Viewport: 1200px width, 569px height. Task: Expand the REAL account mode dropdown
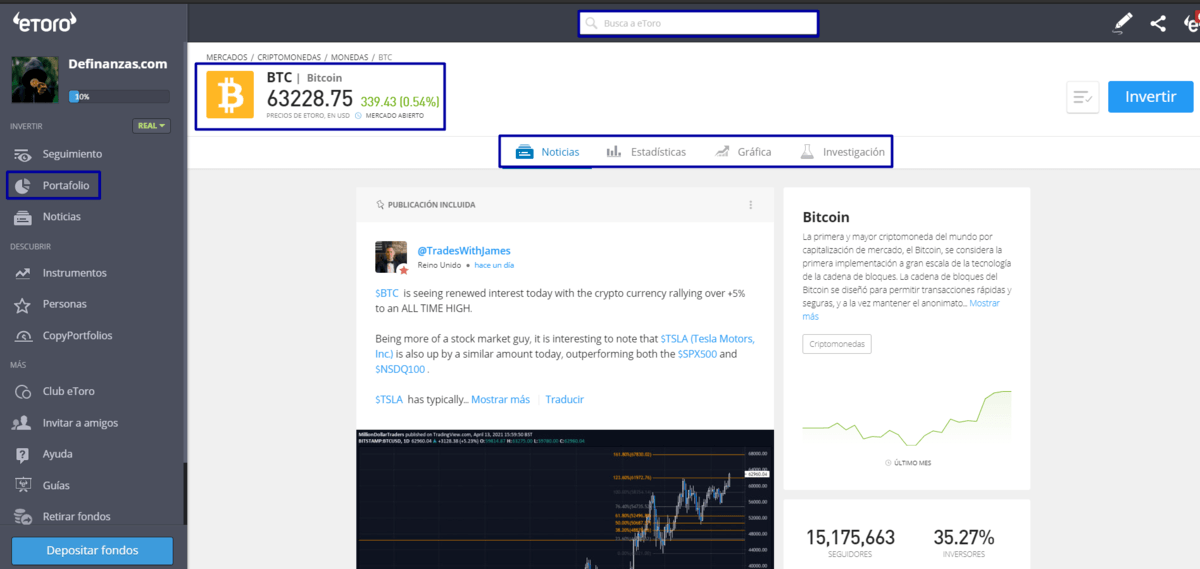pos(151,126)
